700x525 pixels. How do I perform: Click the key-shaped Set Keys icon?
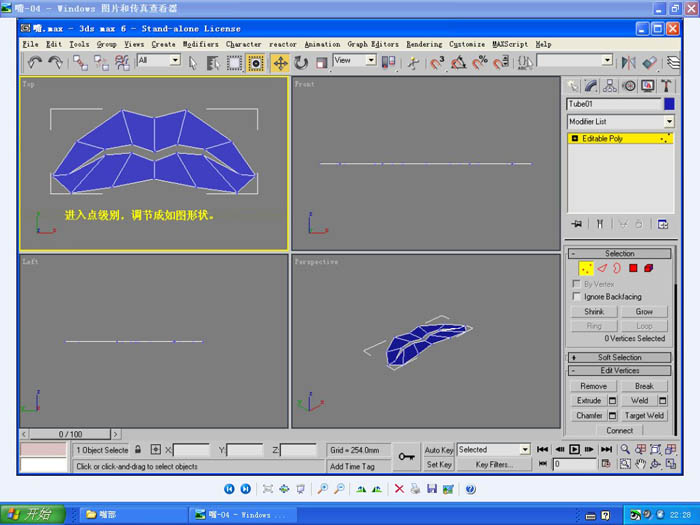click(x=406, y=457)
